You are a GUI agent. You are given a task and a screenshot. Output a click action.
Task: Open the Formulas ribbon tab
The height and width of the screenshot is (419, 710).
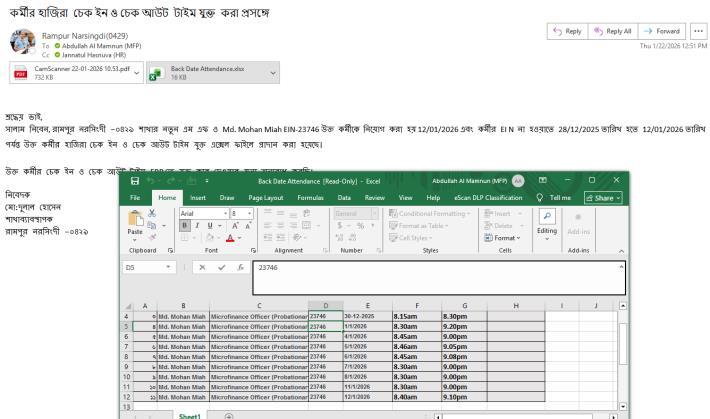pos(308,198)
